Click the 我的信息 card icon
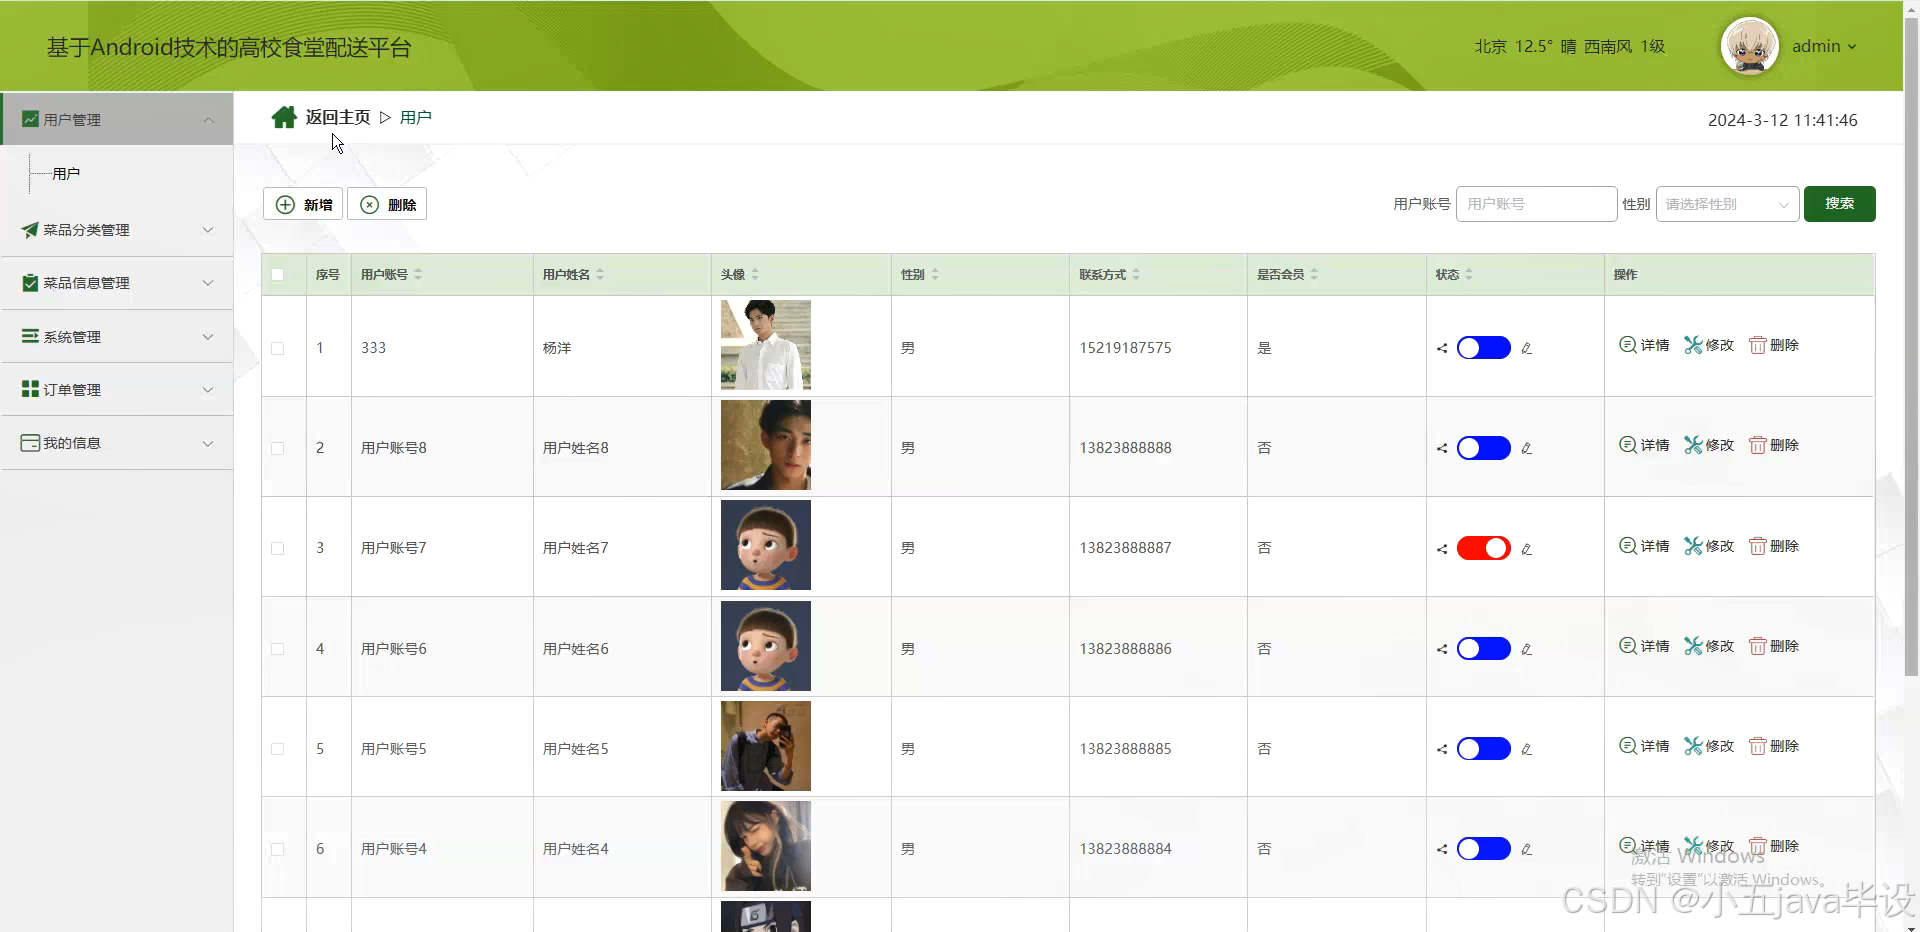The image size is (1920, 932). click(x=30, y=443)
